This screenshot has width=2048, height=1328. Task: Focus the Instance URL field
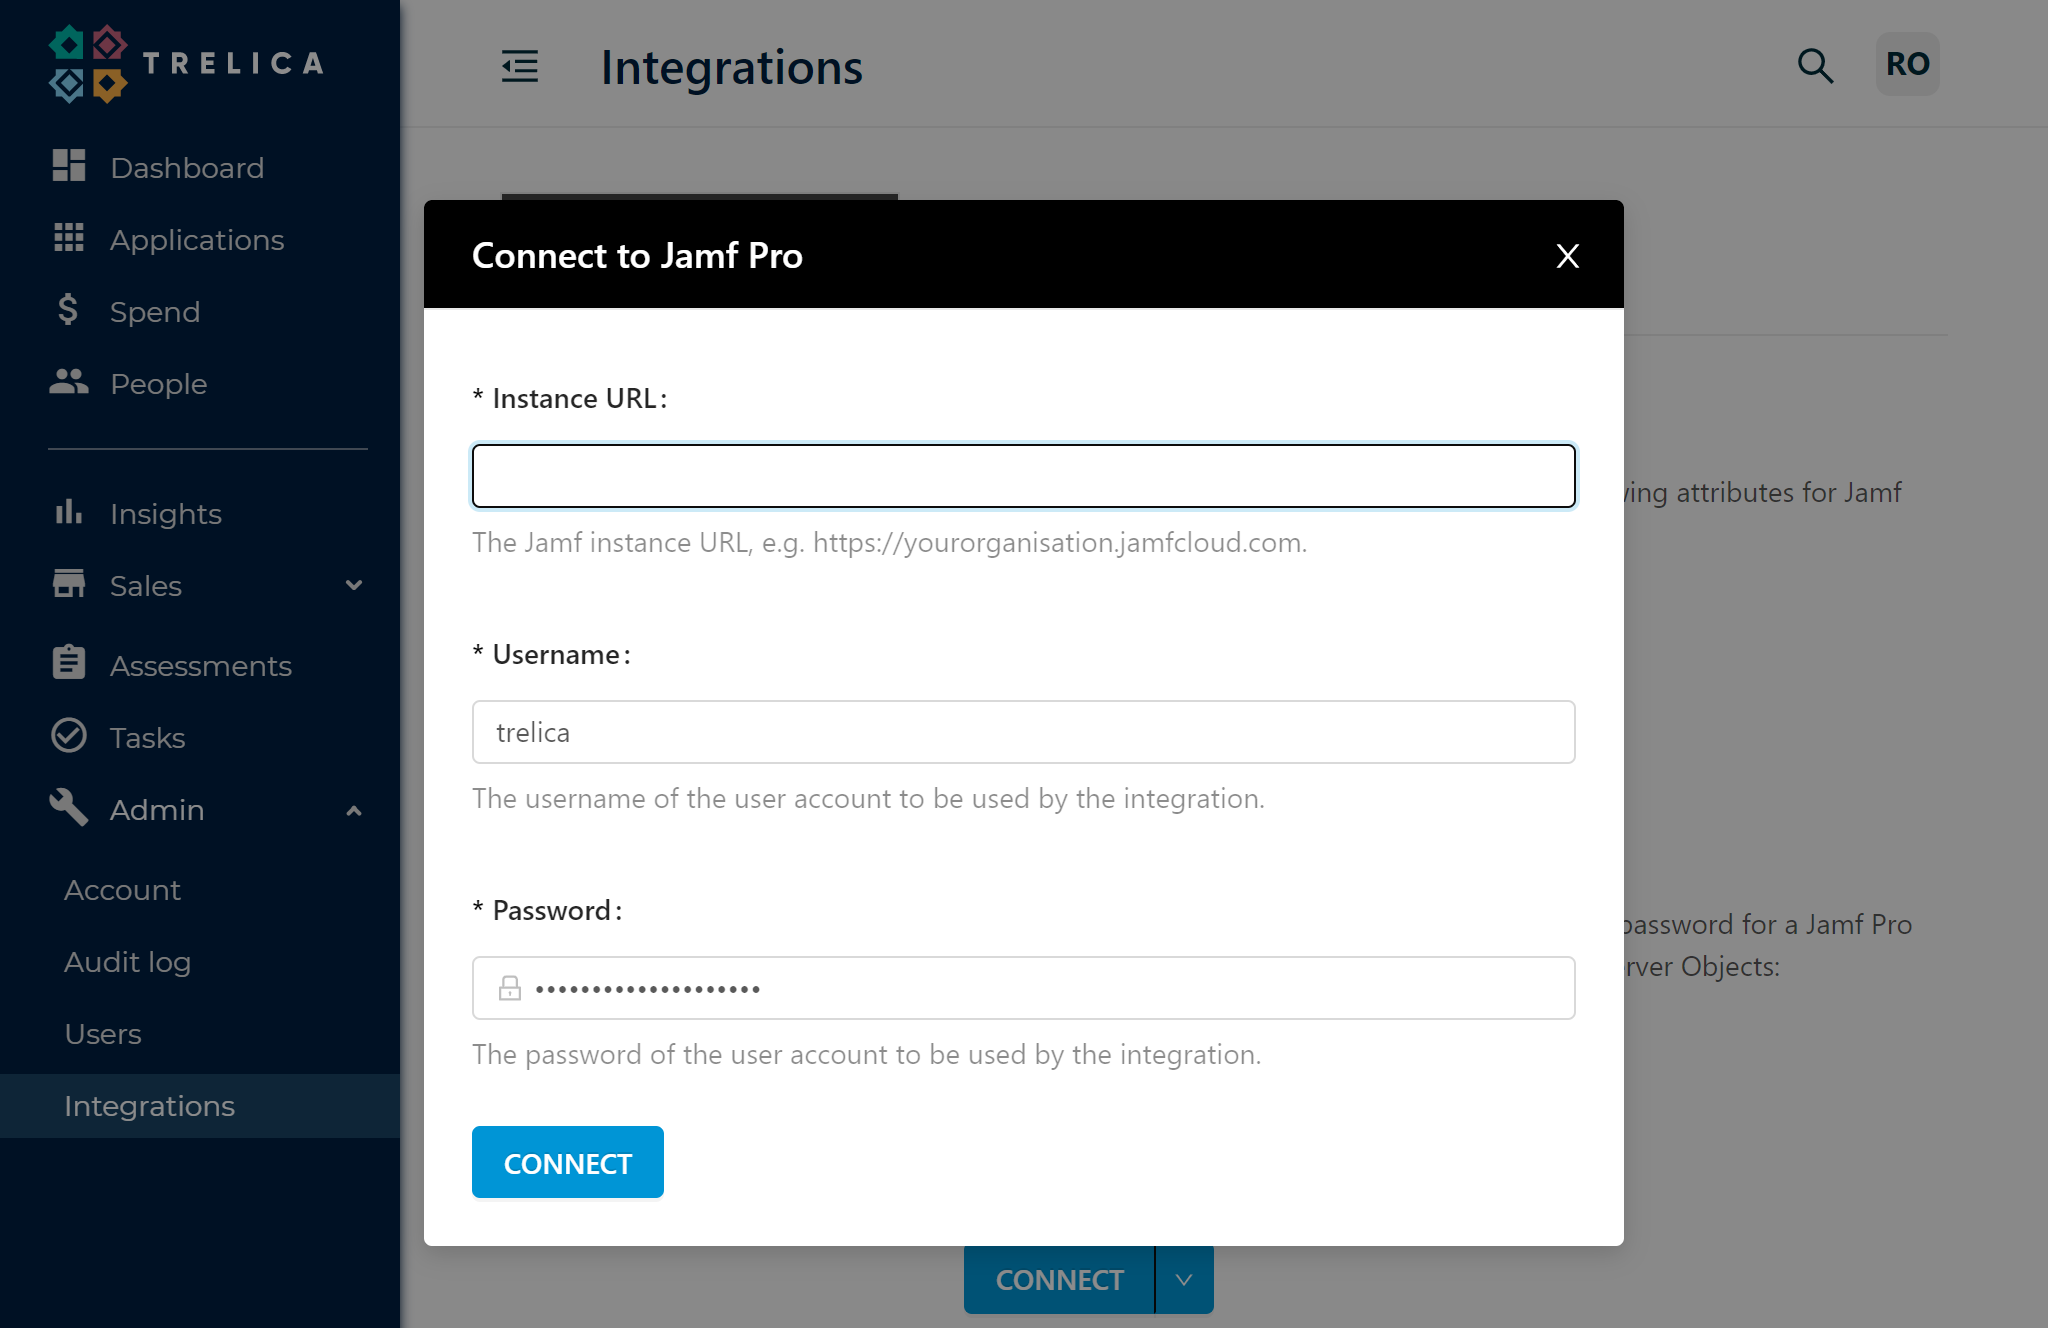(x=1024, y=476)
